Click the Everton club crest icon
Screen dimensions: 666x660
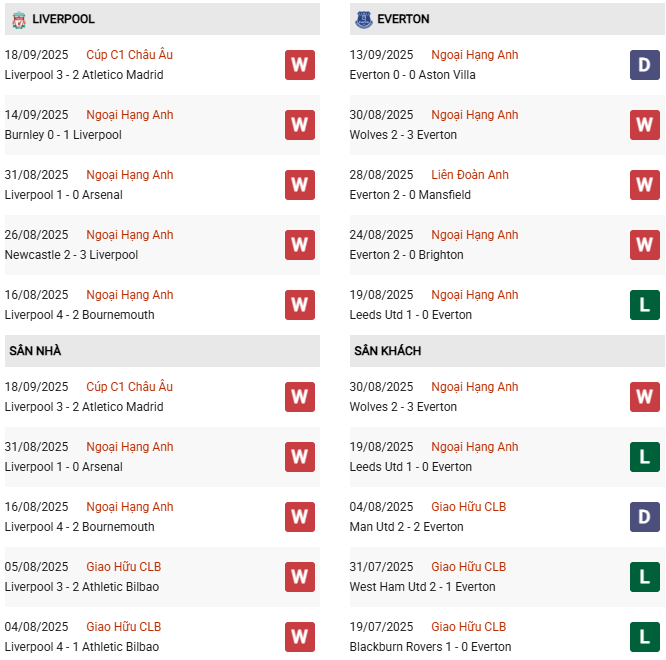coord(363,19)
